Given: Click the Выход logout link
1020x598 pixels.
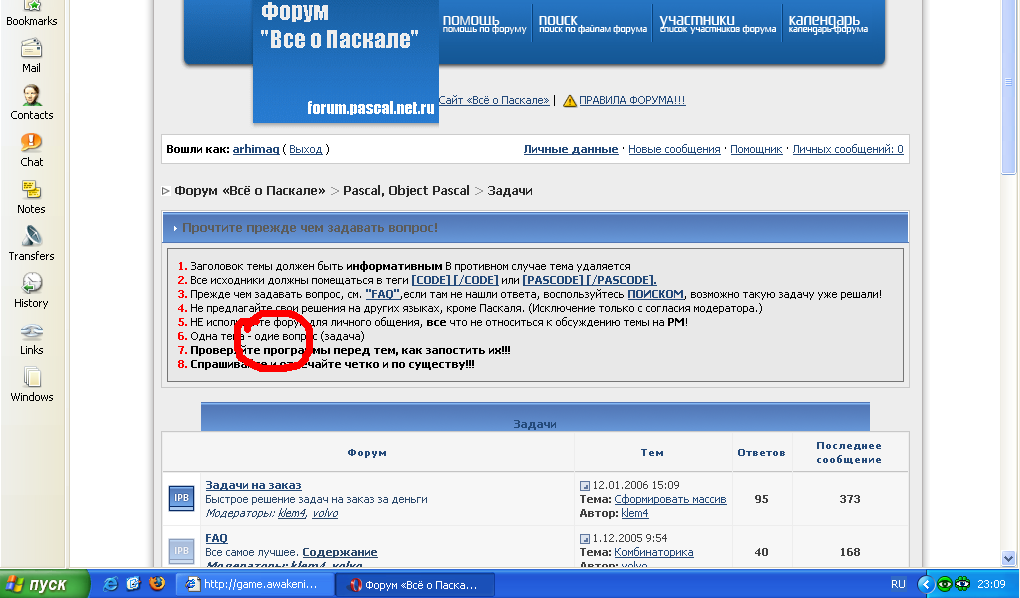Looking at the screenshot, I should click(305, 149).
